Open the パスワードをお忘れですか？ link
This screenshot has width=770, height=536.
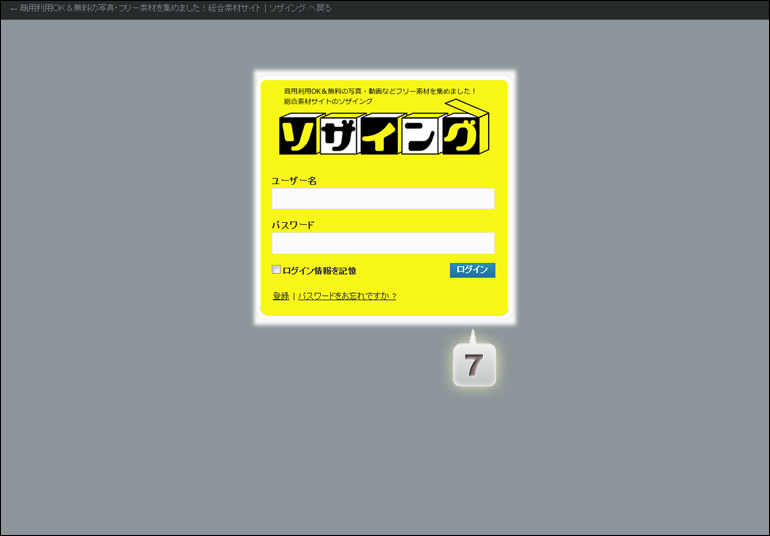347,296
